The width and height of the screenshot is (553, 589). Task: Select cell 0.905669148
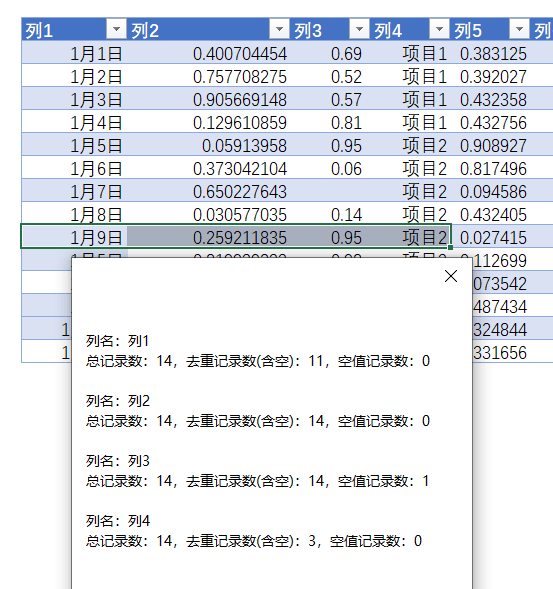(x=209, y=98)
